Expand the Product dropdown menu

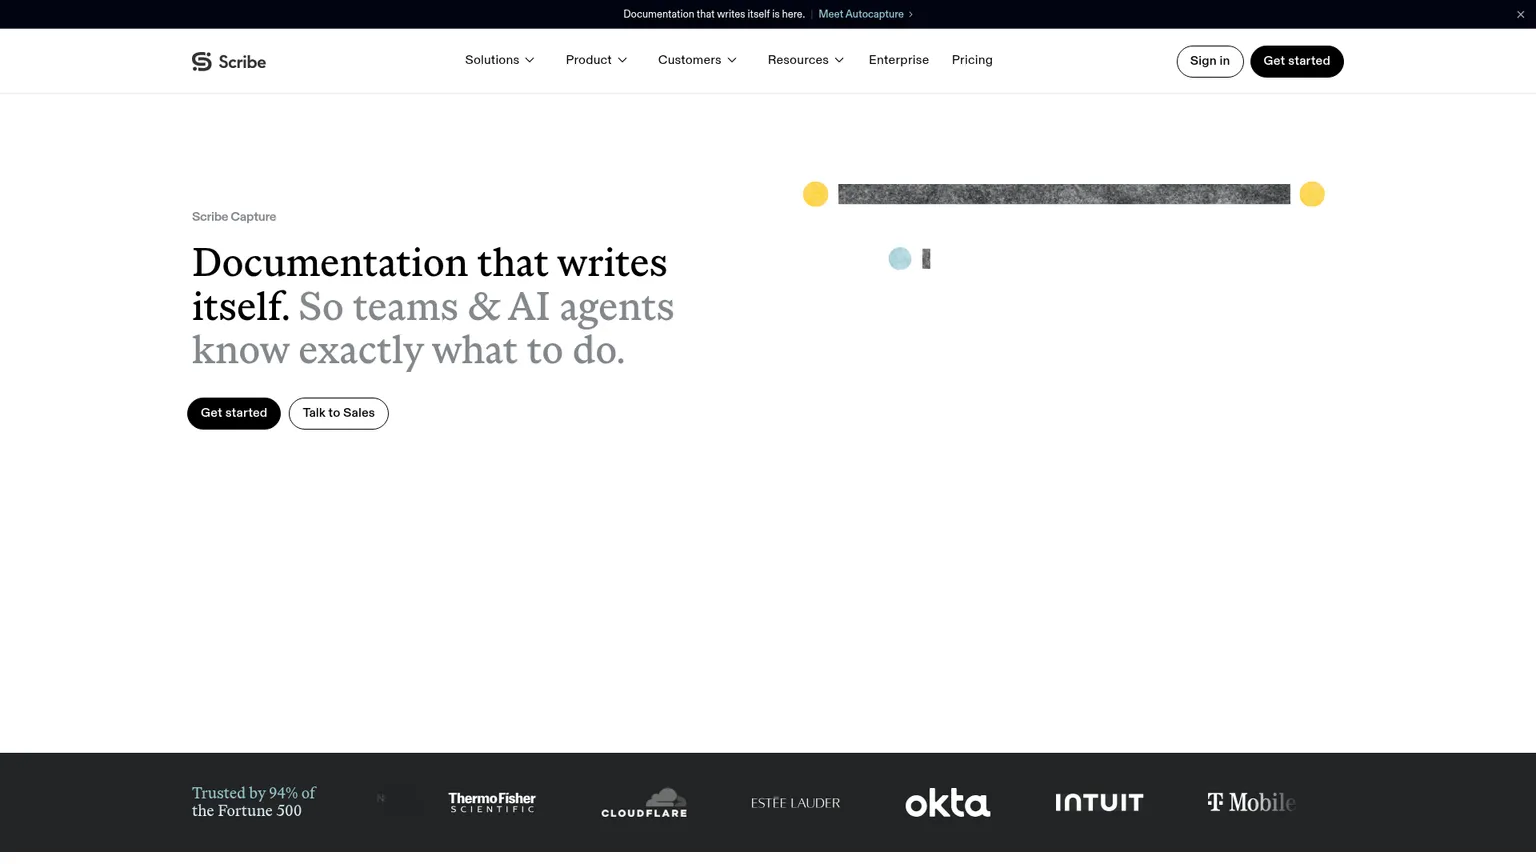pyautogui.click(x=597, y=60)
